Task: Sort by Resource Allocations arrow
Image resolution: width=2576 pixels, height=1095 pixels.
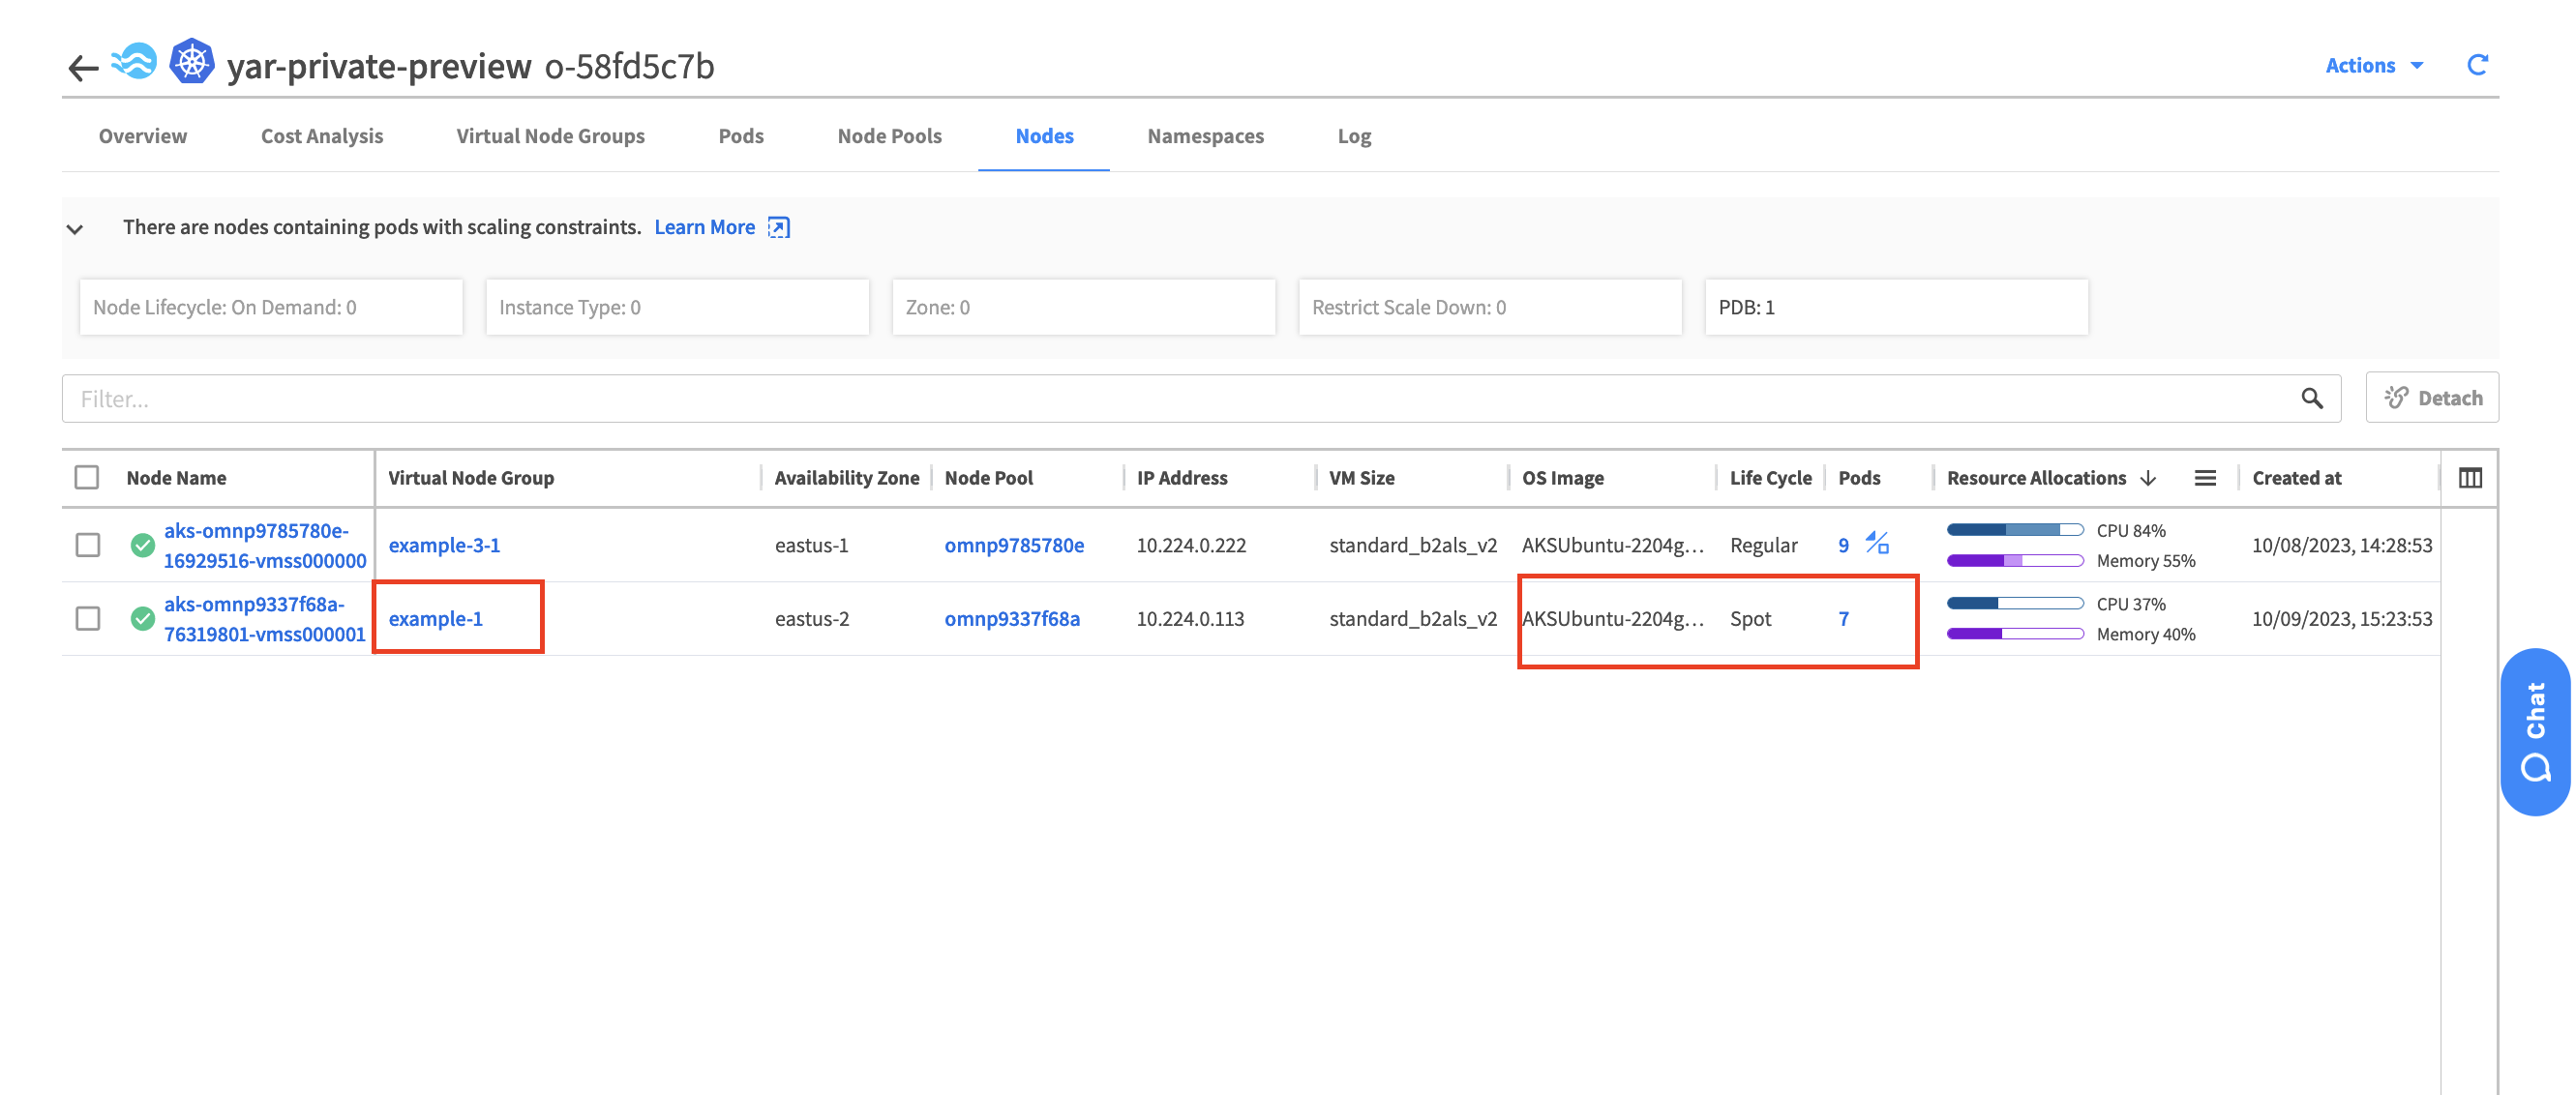Action: 2148,478
